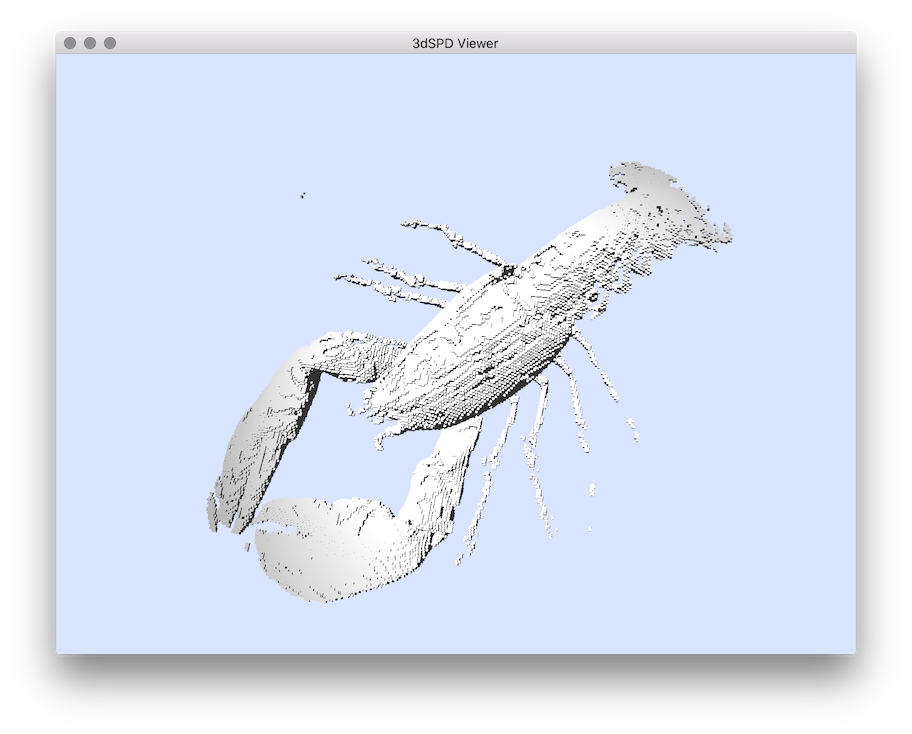Click the close button of 3dSPD Viewer
Image resolution: width=912 pixels, height=734 pixels.
[70, 43]
